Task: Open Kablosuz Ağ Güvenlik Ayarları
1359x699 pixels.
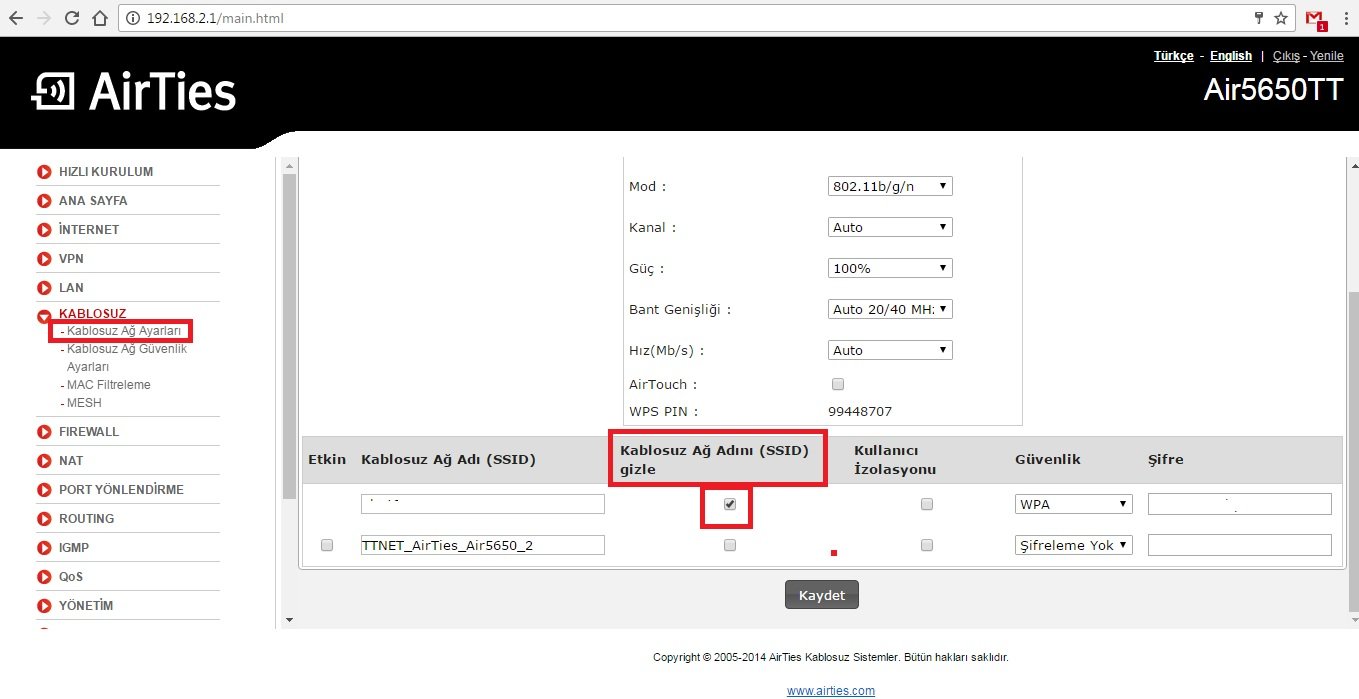Action: [x=127, y=358]
